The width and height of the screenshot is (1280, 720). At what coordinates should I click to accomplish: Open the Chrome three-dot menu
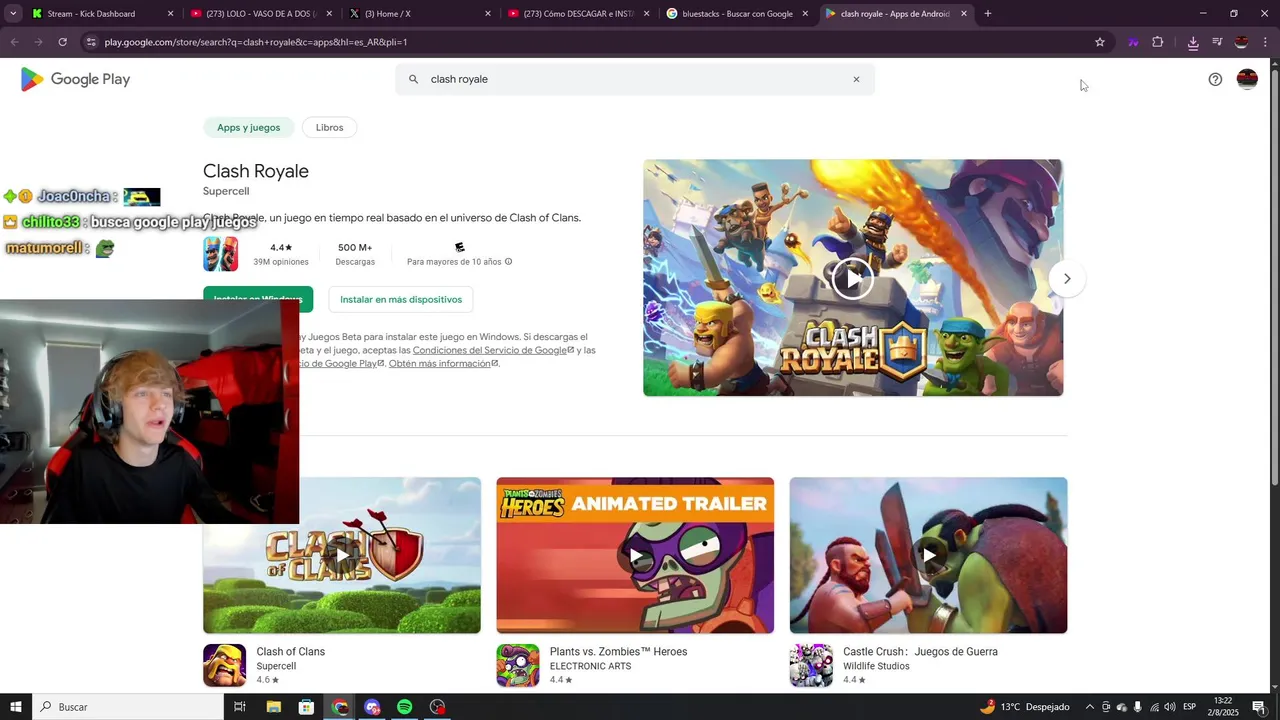(x=1266, y=42)
